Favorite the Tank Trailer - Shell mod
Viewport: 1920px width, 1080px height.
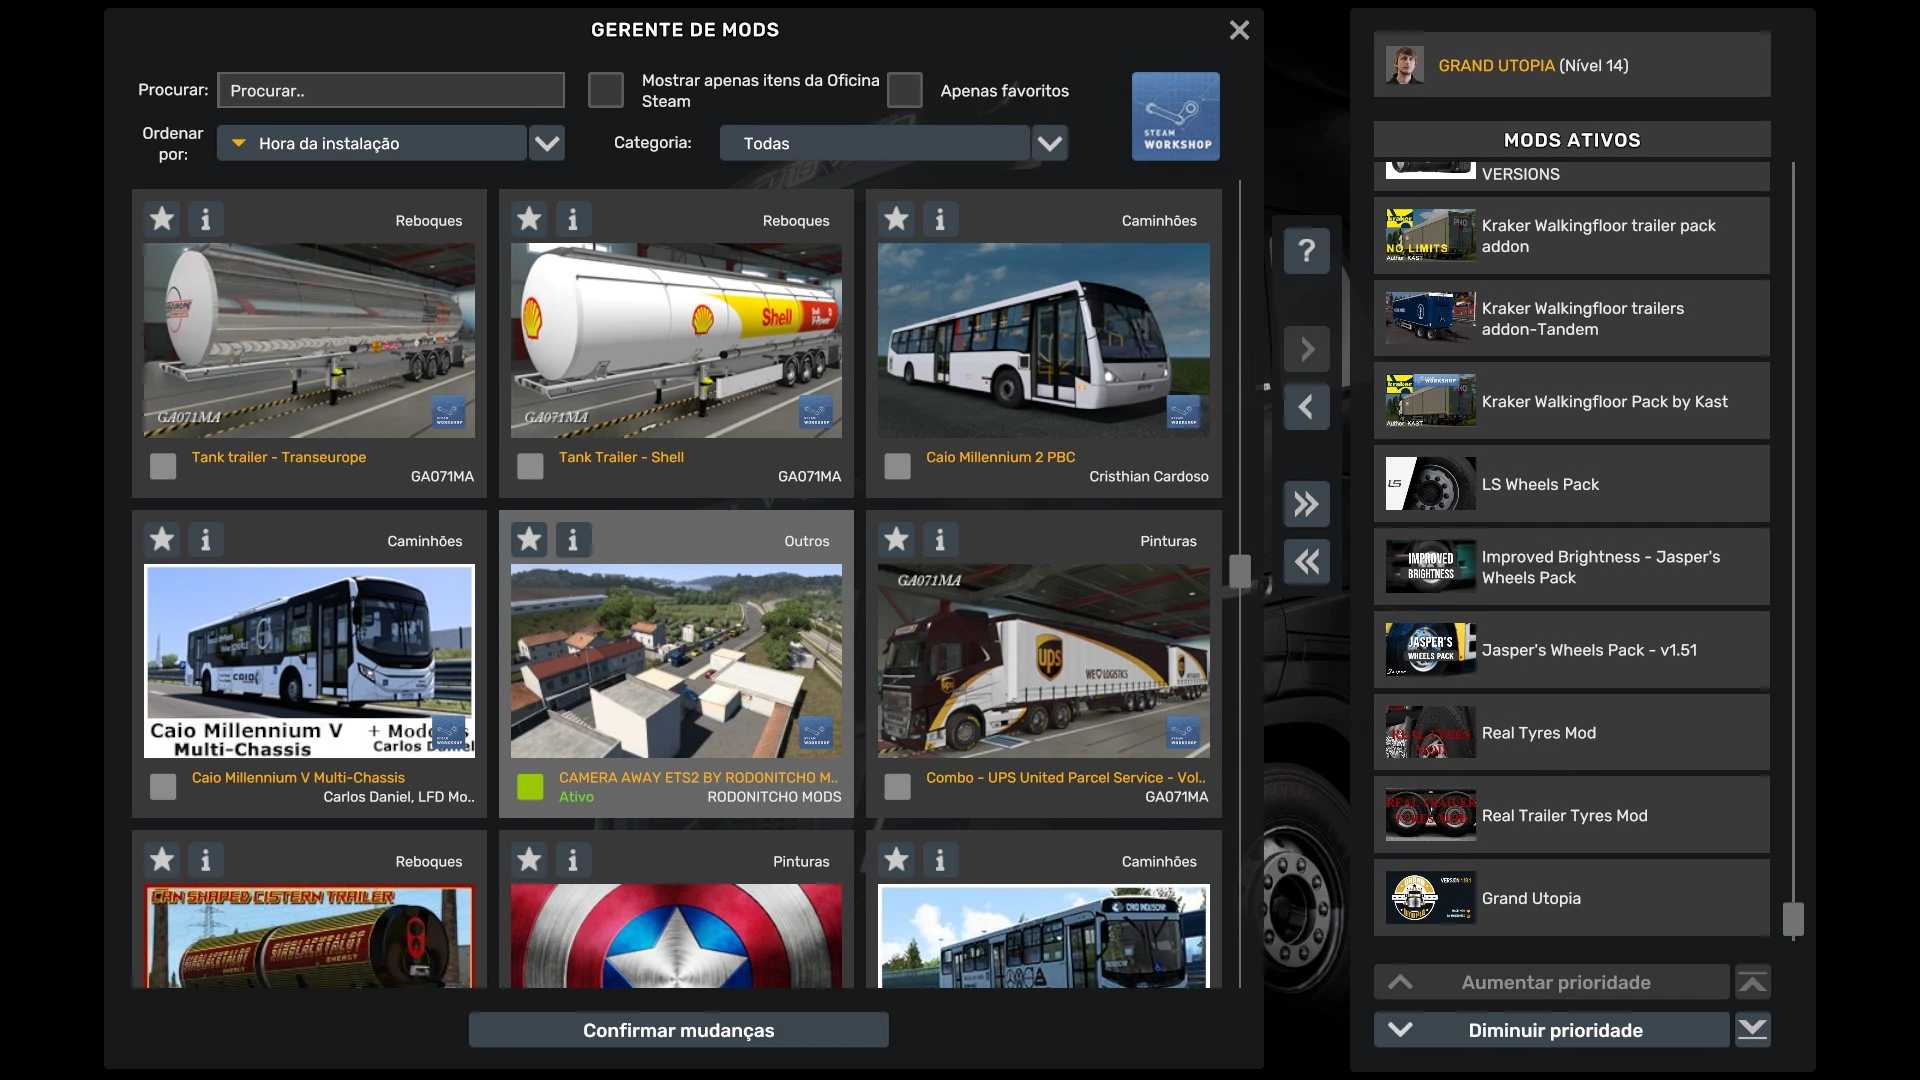point(529,219)
